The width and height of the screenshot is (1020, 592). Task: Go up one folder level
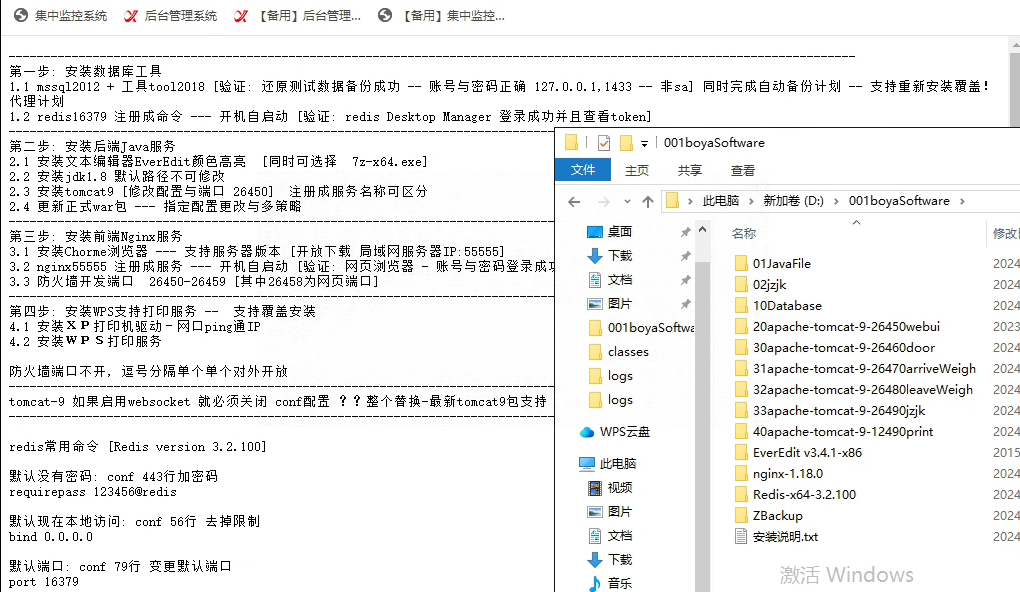tap(648, 202)
